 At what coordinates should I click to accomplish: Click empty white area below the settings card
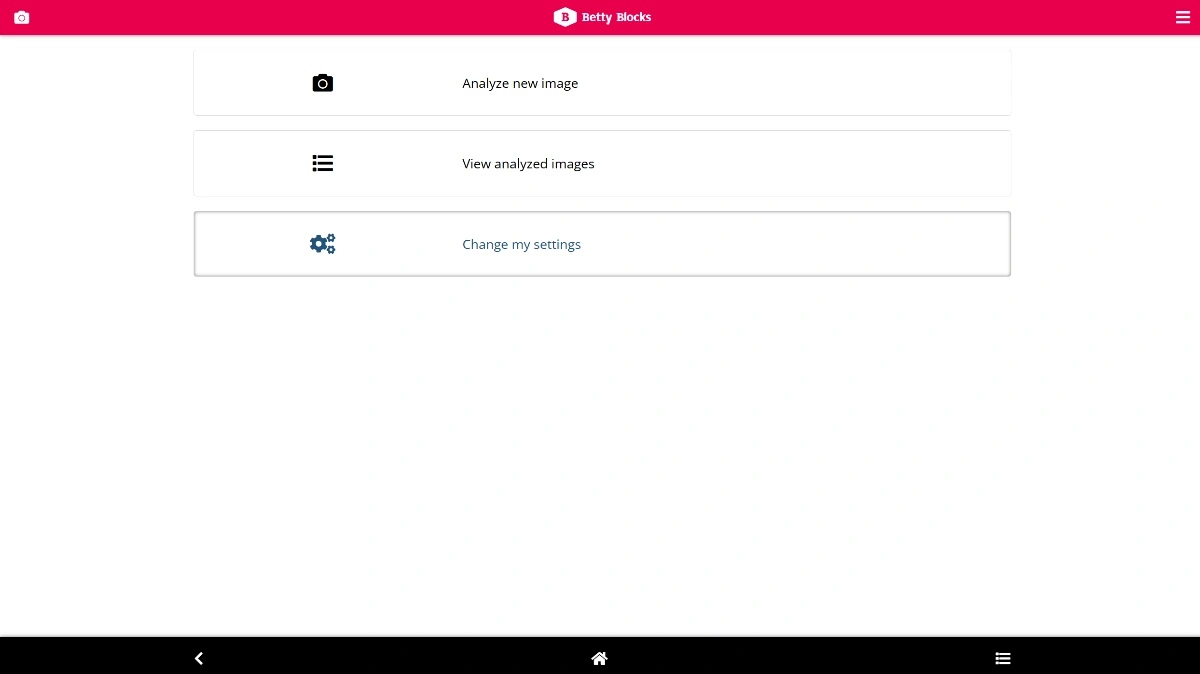[x=600, y=450]
